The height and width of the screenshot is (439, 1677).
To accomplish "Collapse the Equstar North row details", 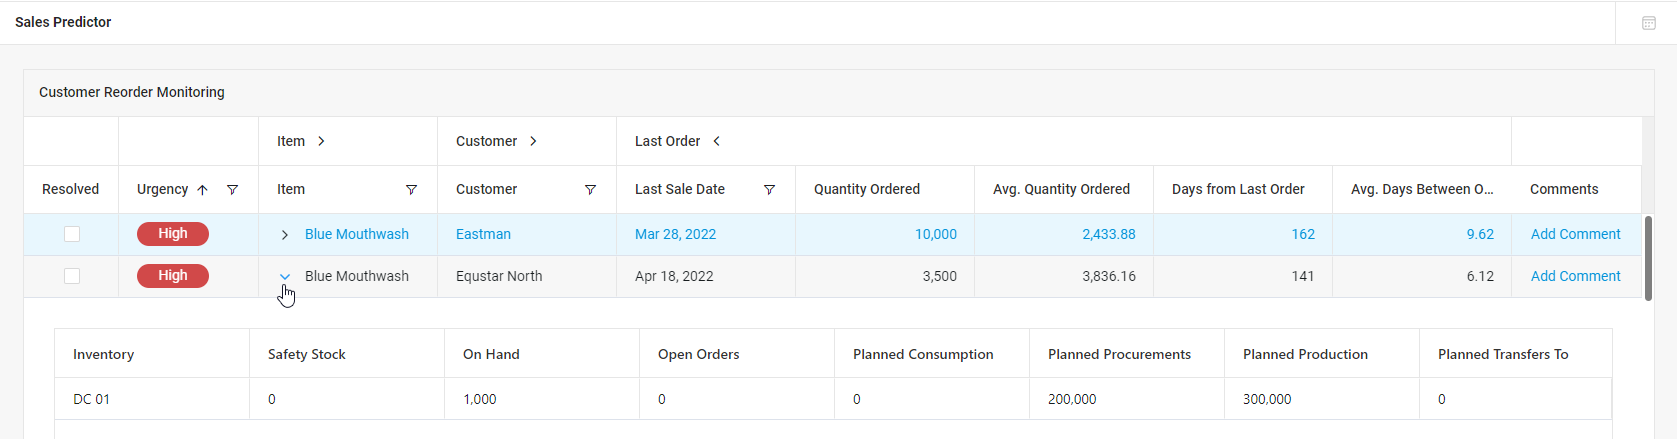I will pyautogui.click(x=285, y=277).
